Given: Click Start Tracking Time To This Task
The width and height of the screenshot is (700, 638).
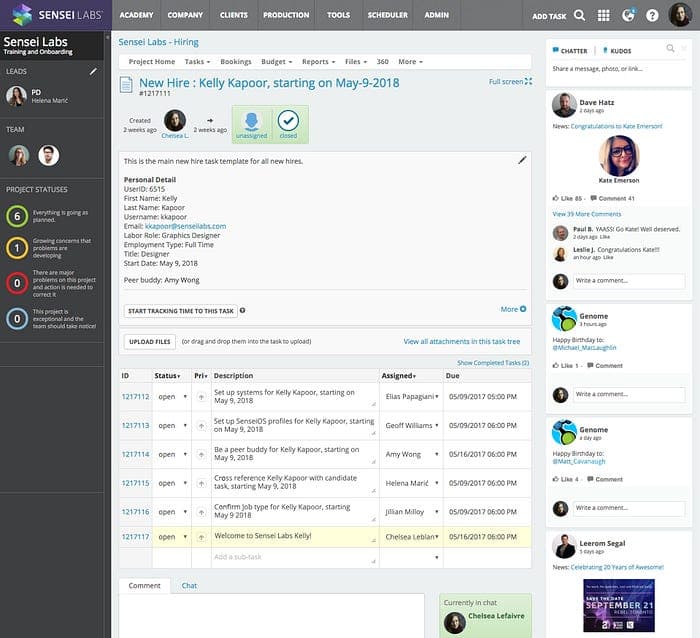Looking at the screenshot, I should [x=181, y=311].
